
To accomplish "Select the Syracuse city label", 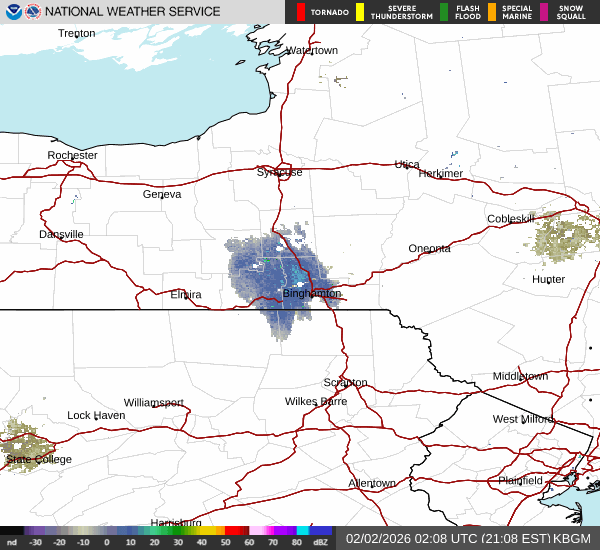I will [x=280, y=172].
